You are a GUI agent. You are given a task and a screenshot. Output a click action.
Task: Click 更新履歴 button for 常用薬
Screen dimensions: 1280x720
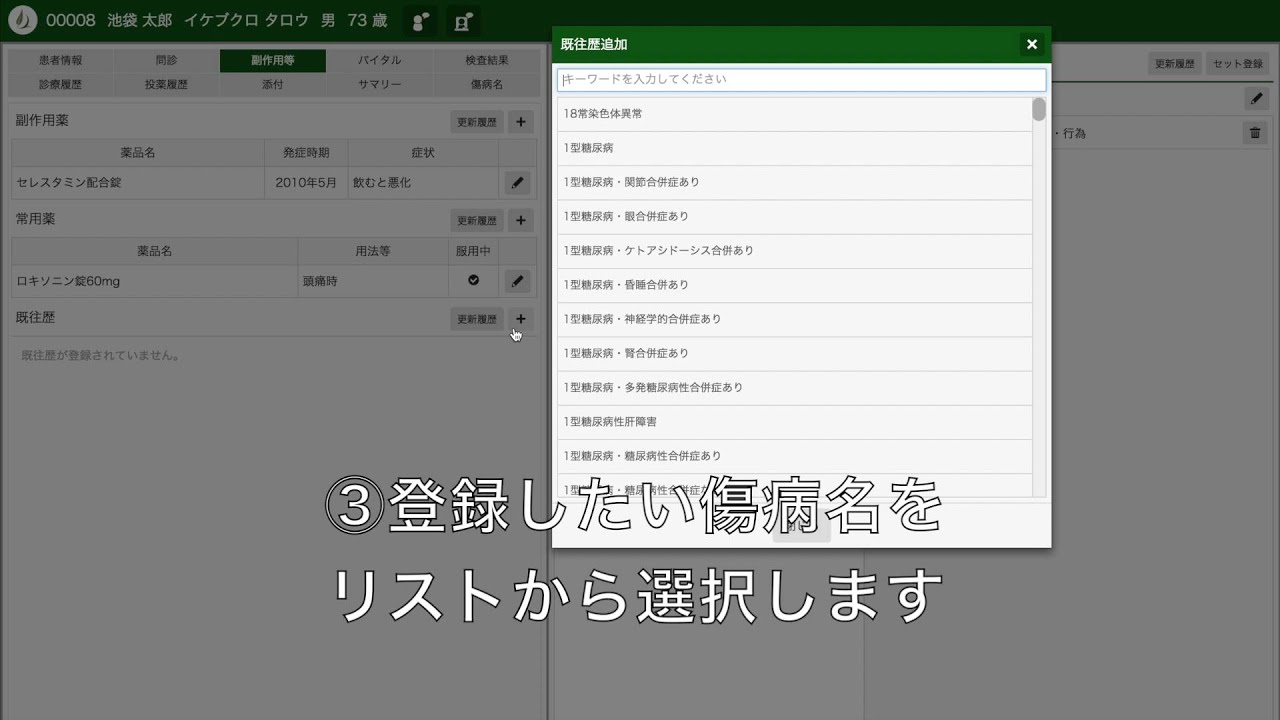[477, 220]
